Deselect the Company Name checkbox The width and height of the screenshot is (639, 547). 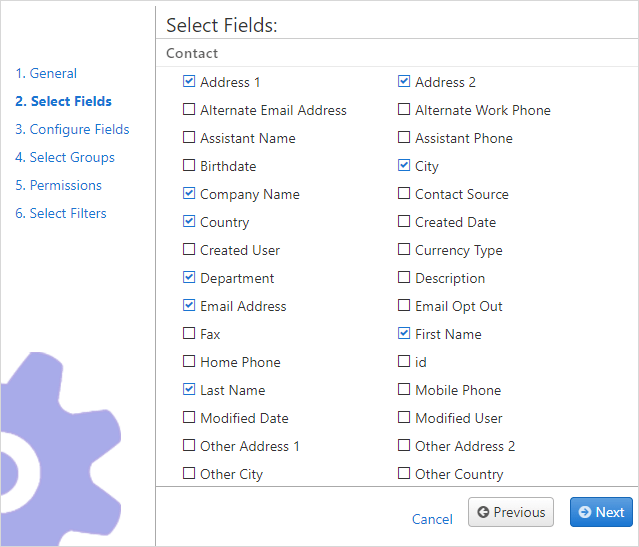click(189, 193)
